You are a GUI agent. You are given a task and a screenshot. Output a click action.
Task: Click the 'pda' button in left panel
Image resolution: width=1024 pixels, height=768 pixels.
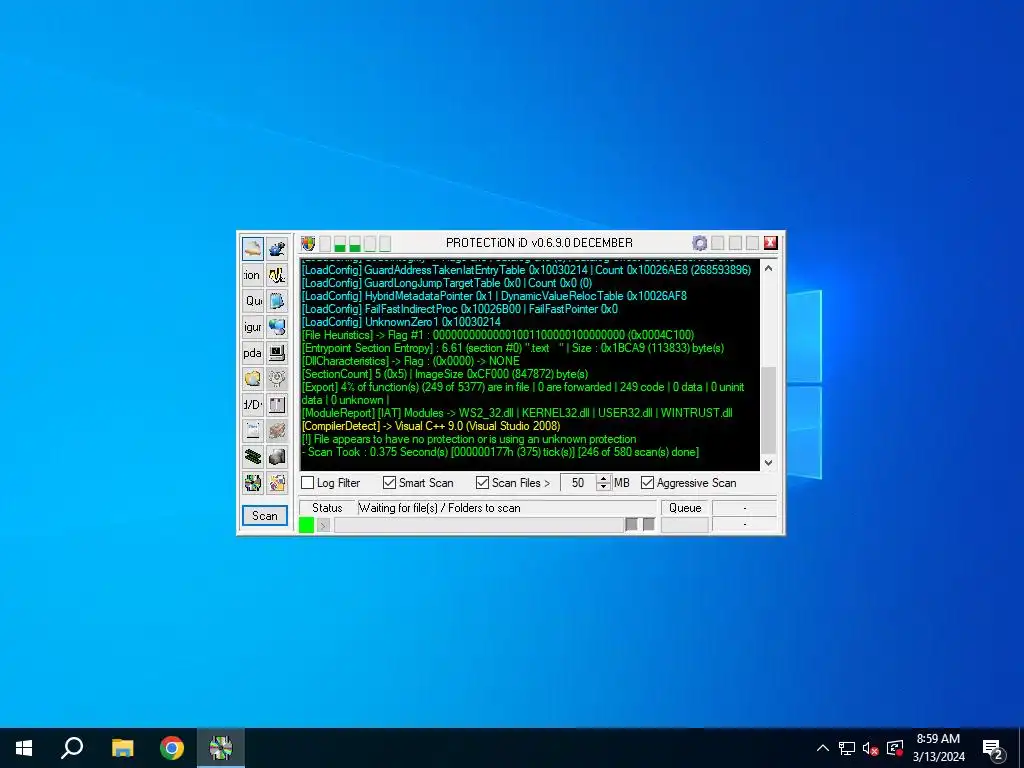253,353
